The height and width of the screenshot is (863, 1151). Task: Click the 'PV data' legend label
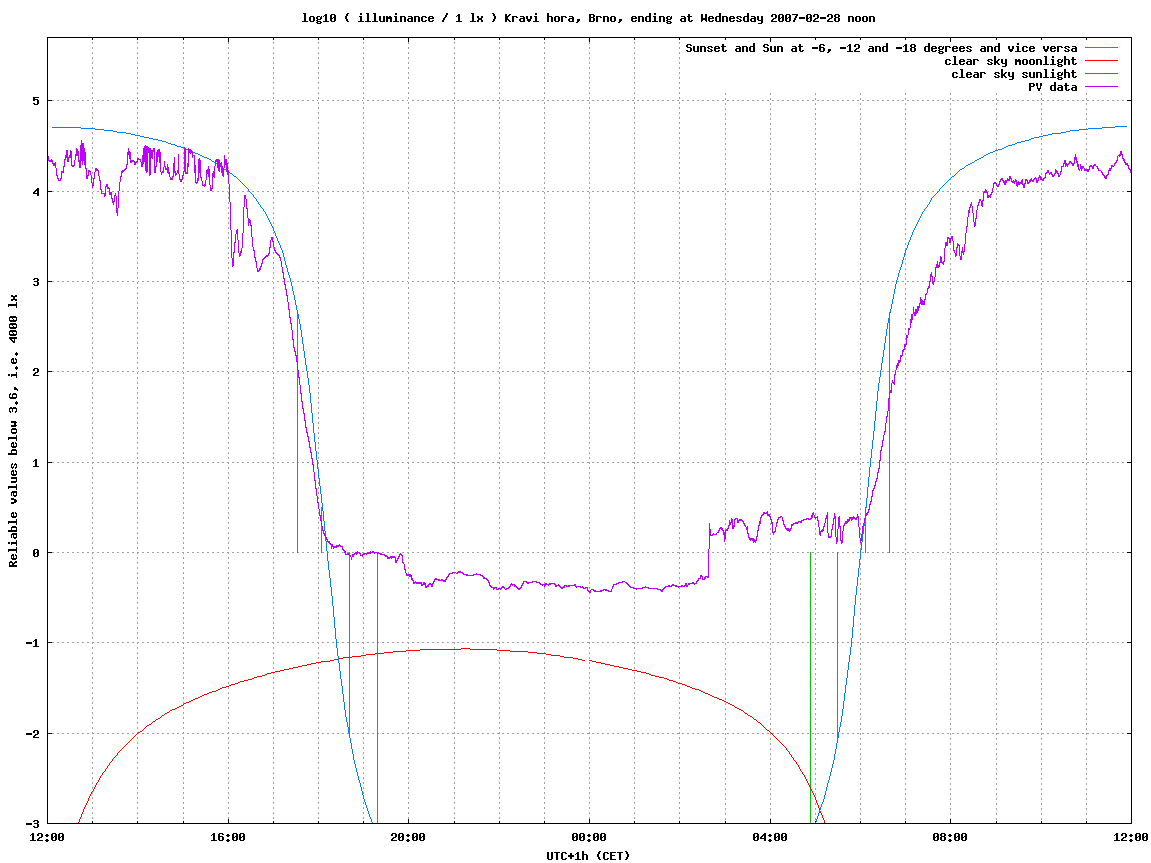click(1052, 87)
